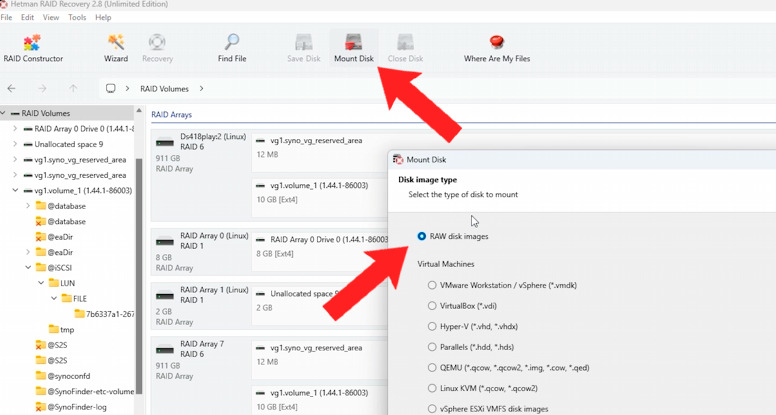Go forward with the right arrow
This screenshot has height=415, width=776.
click(43, 89)
